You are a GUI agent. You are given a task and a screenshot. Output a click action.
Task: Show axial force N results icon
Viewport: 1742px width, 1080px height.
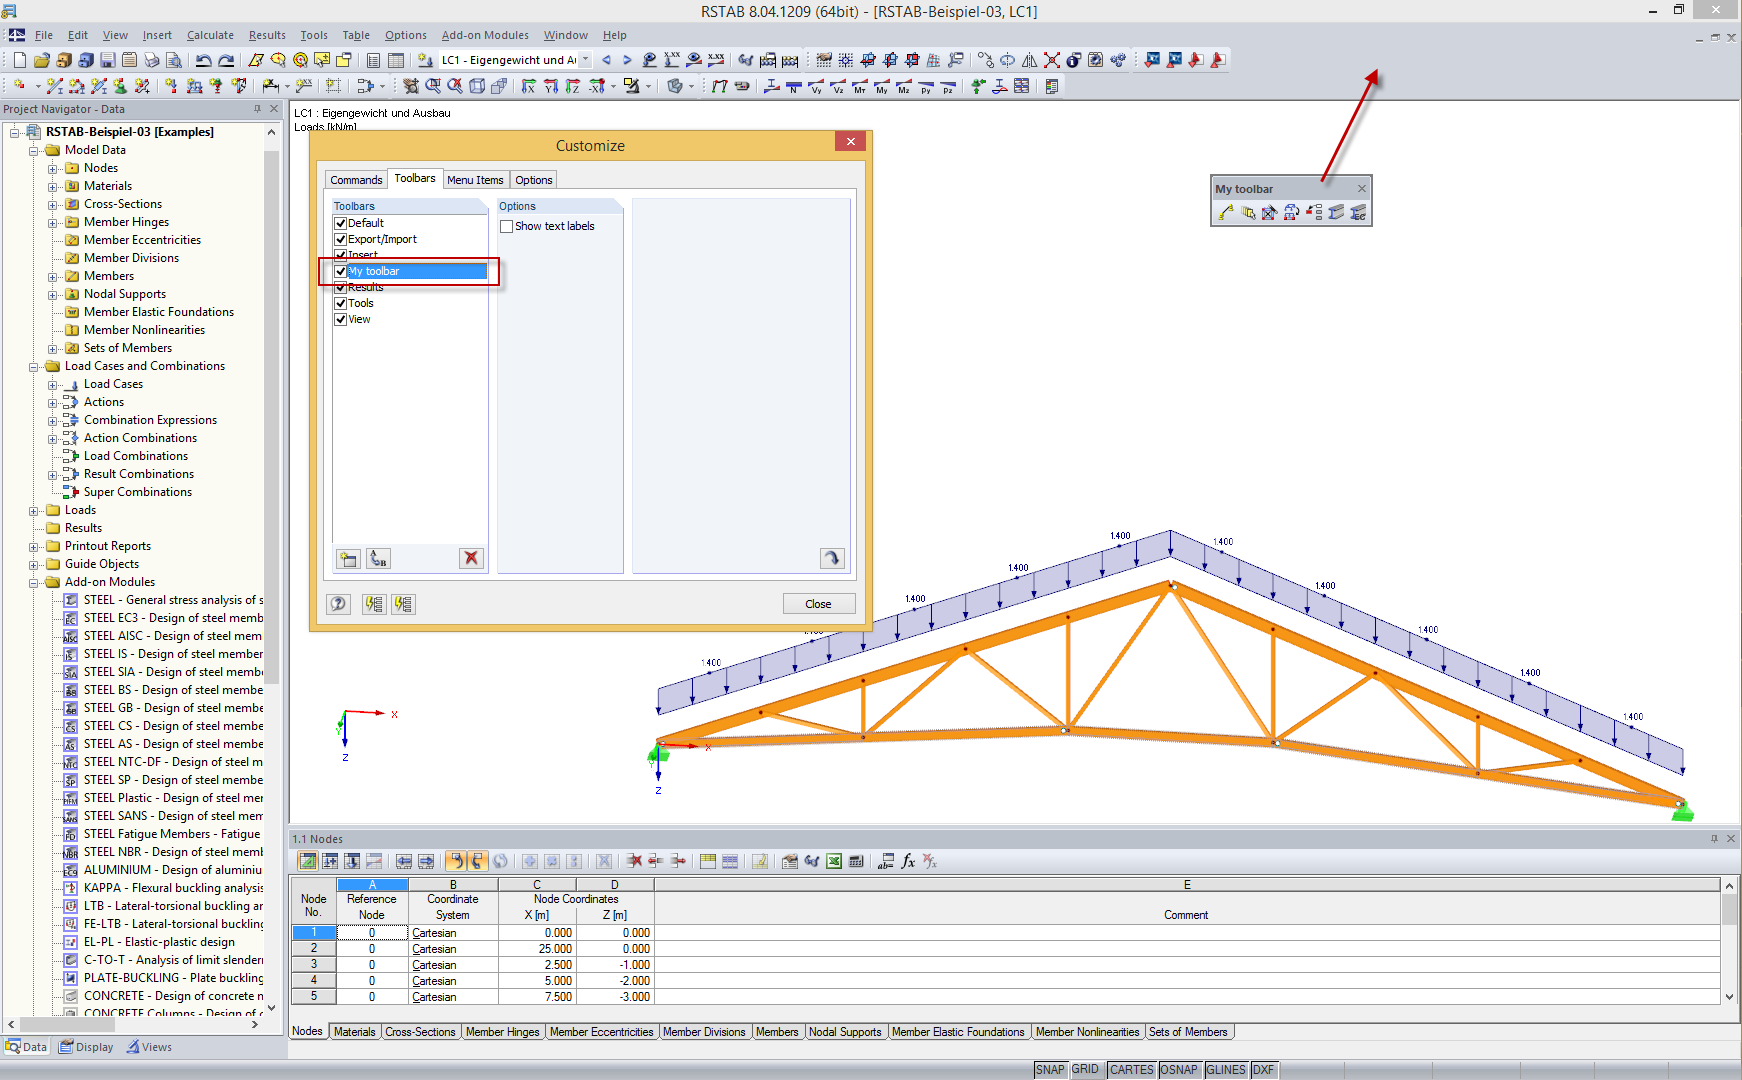point(794,86)
